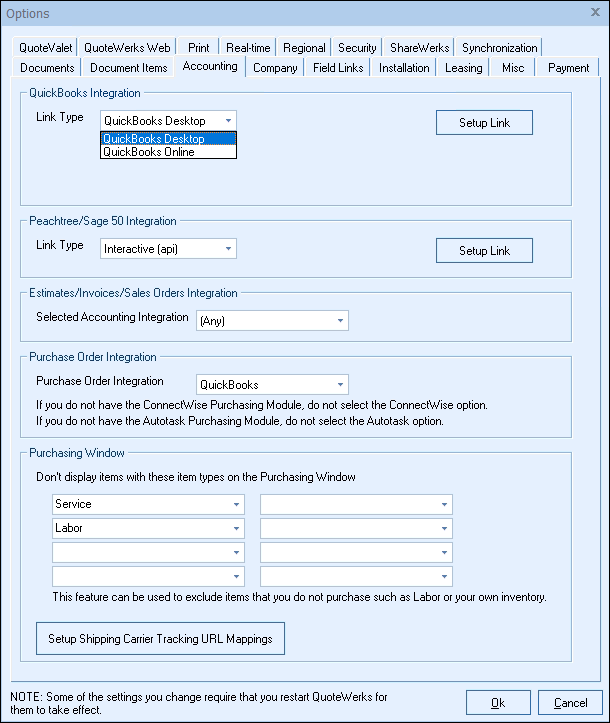Click Setup Link for QuickBooks Integration
Screen dimensions: 610x723
(x=484, y=123)
